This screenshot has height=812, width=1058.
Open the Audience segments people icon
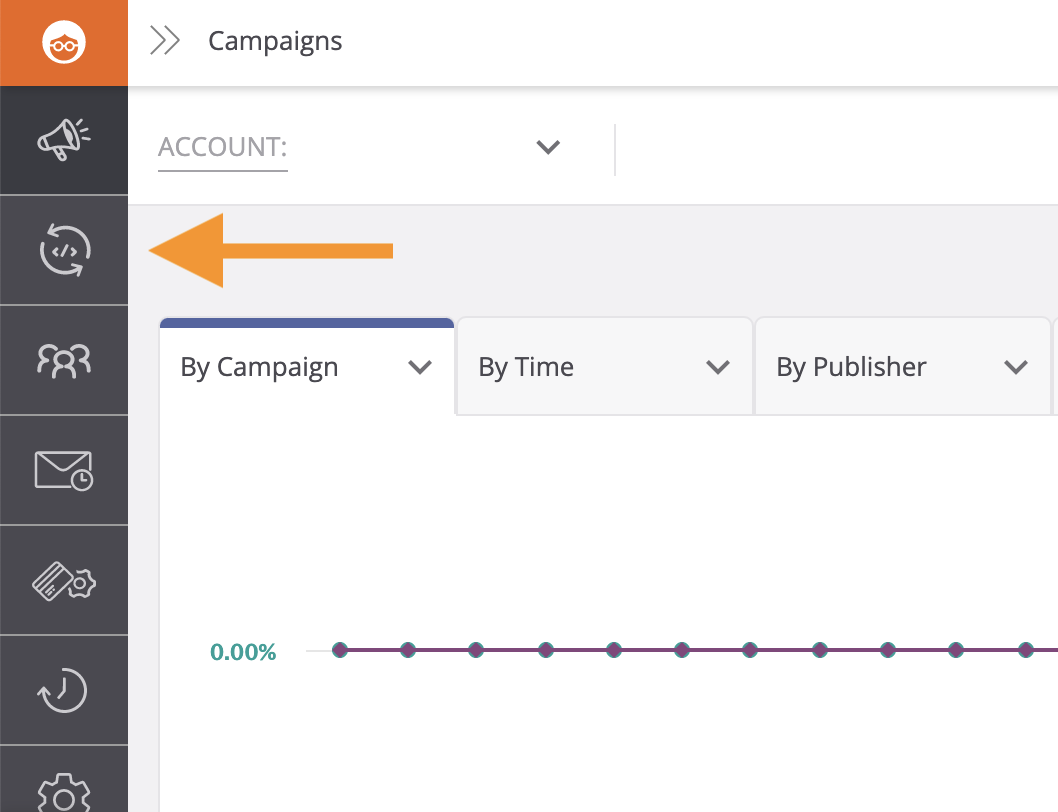pos(64,360)
